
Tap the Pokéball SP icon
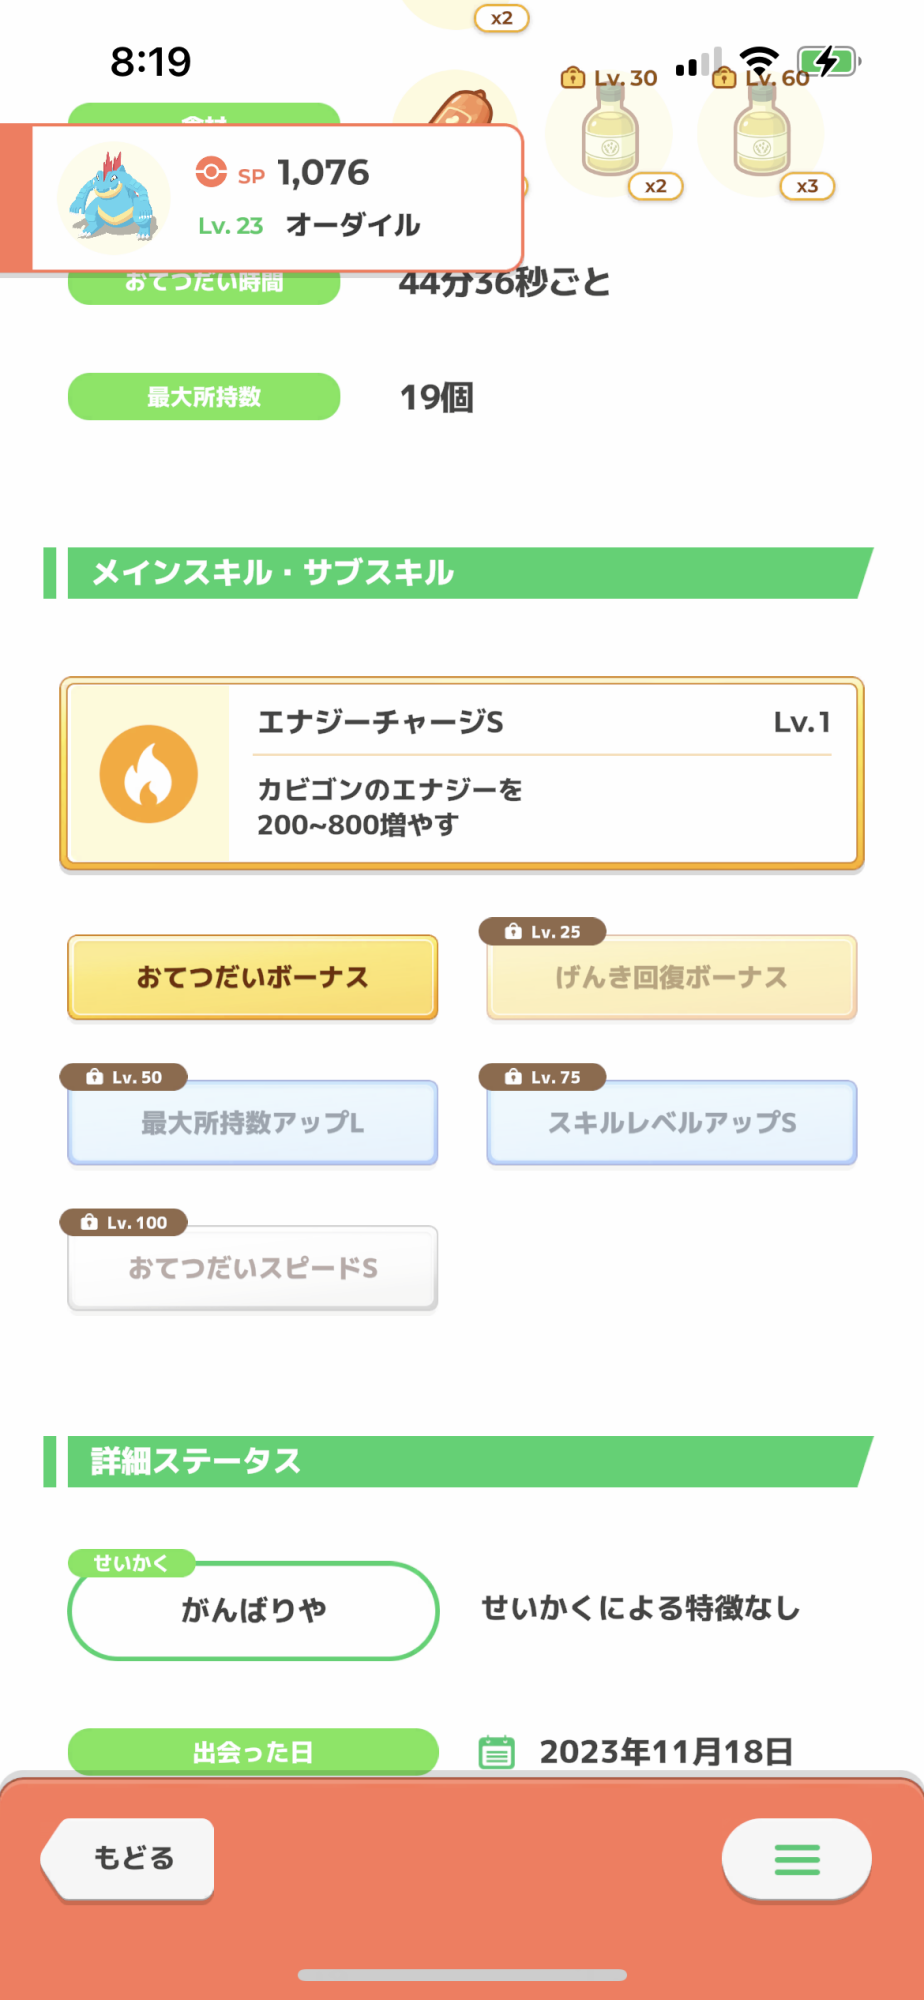coord(211,172)
